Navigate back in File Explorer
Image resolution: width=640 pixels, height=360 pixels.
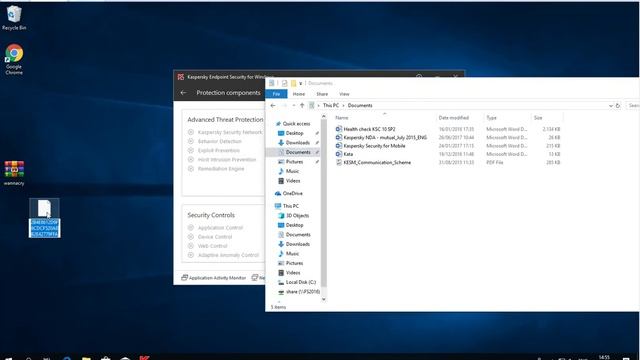(x=273, y=106)
